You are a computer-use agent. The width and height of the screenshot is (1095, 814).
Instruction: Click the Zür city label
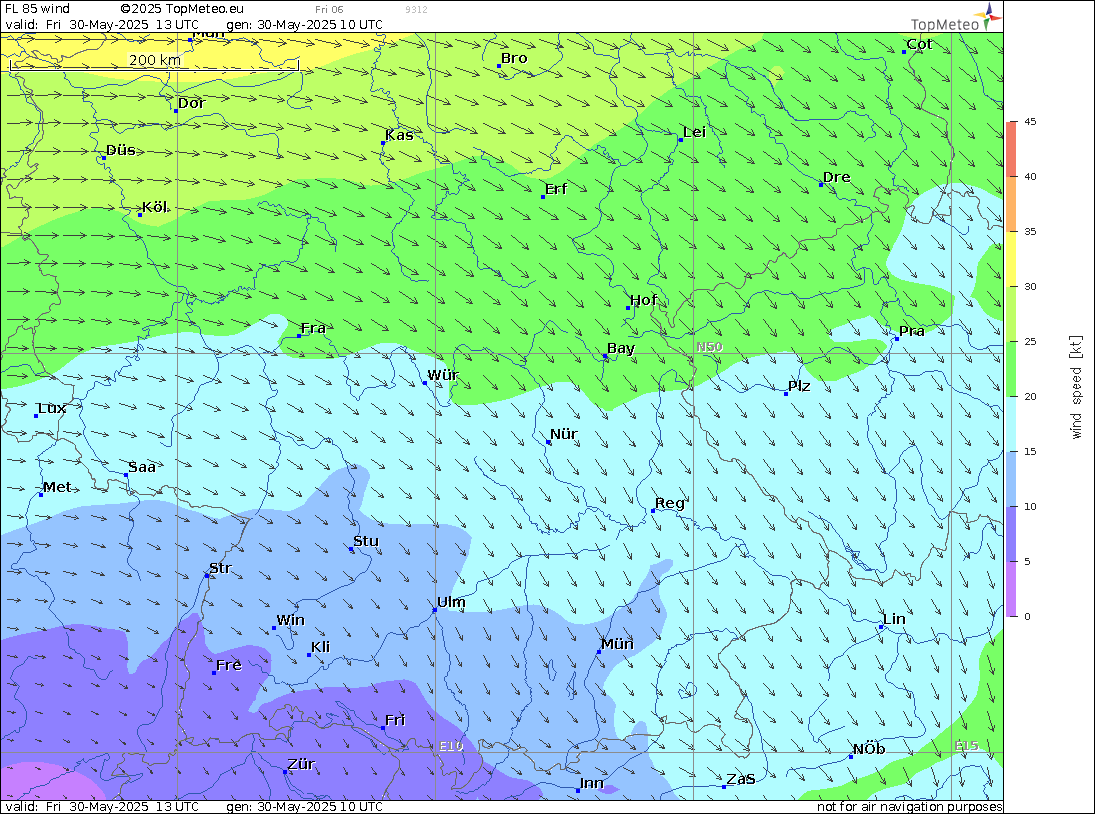(301, 764)
